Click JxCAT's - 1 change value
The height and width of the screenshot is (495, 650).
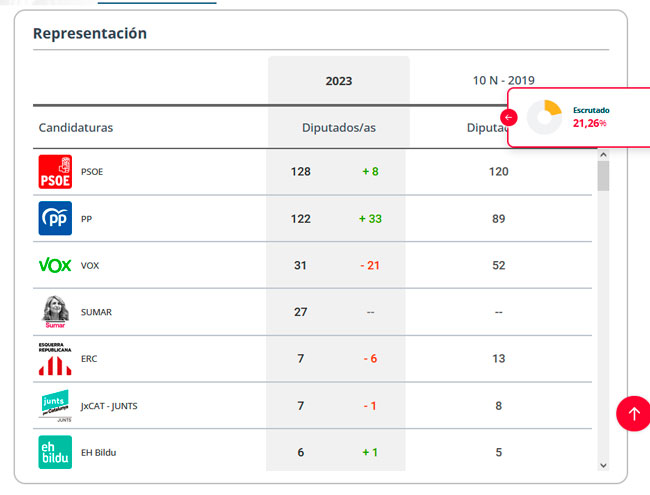click(x=370, y=406)
